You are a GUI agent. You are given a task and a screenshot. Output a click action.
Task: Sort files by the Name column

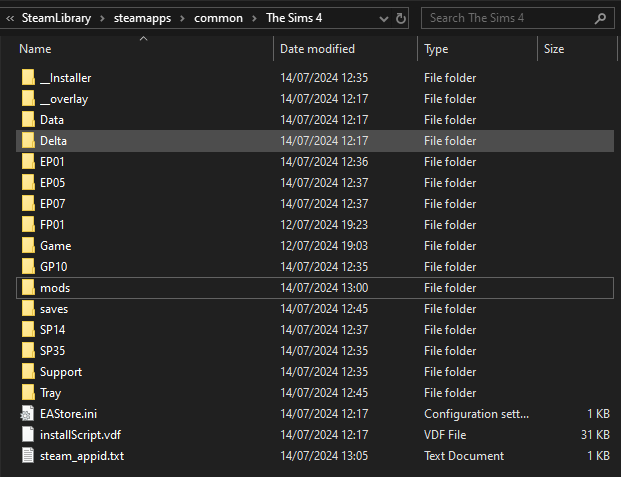coord(35,48)
